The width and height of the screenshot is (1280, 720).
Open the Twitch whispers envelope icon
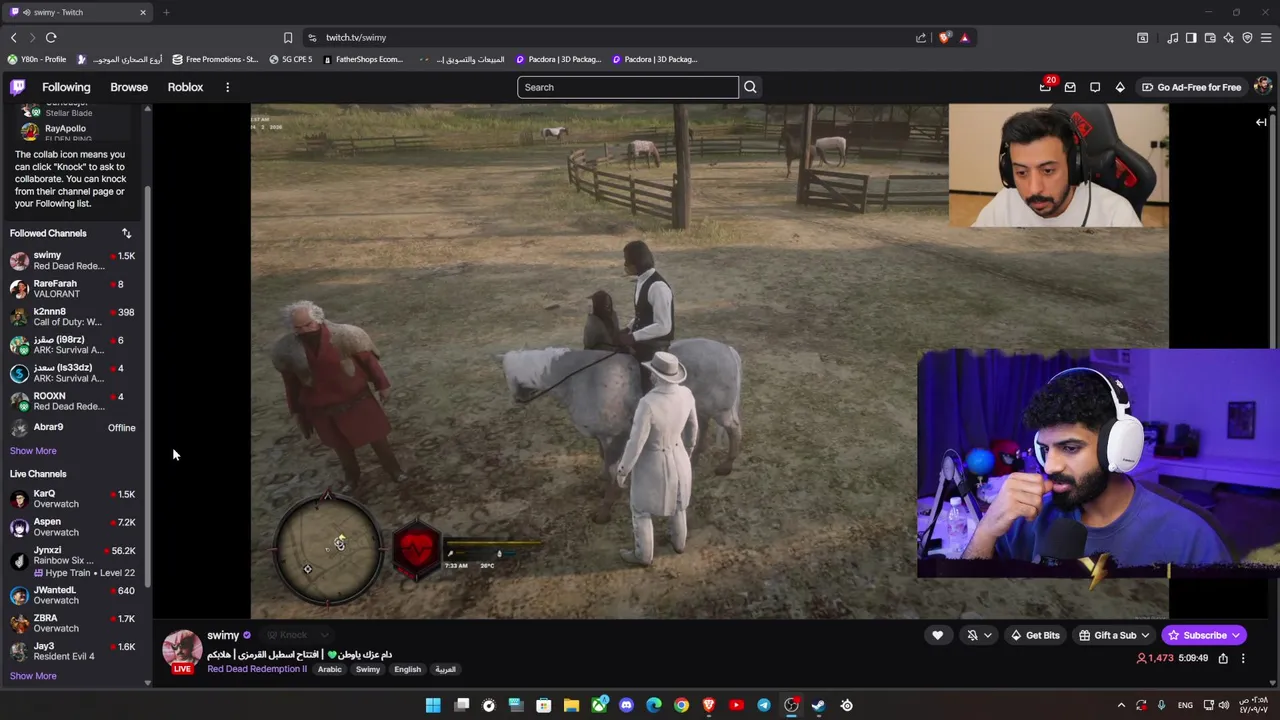click(x=1070, y=87)
